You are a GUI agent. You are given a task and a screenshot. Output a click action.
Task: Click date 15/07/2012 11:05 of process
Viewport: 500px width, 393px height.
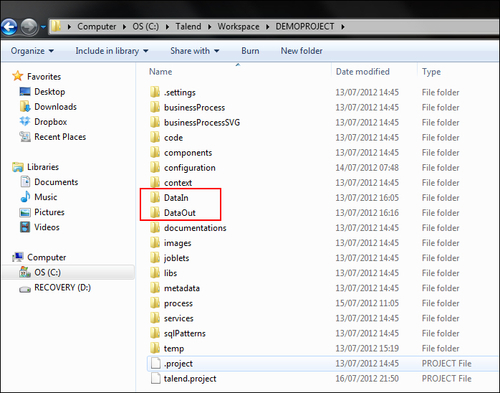click(367, 303)
